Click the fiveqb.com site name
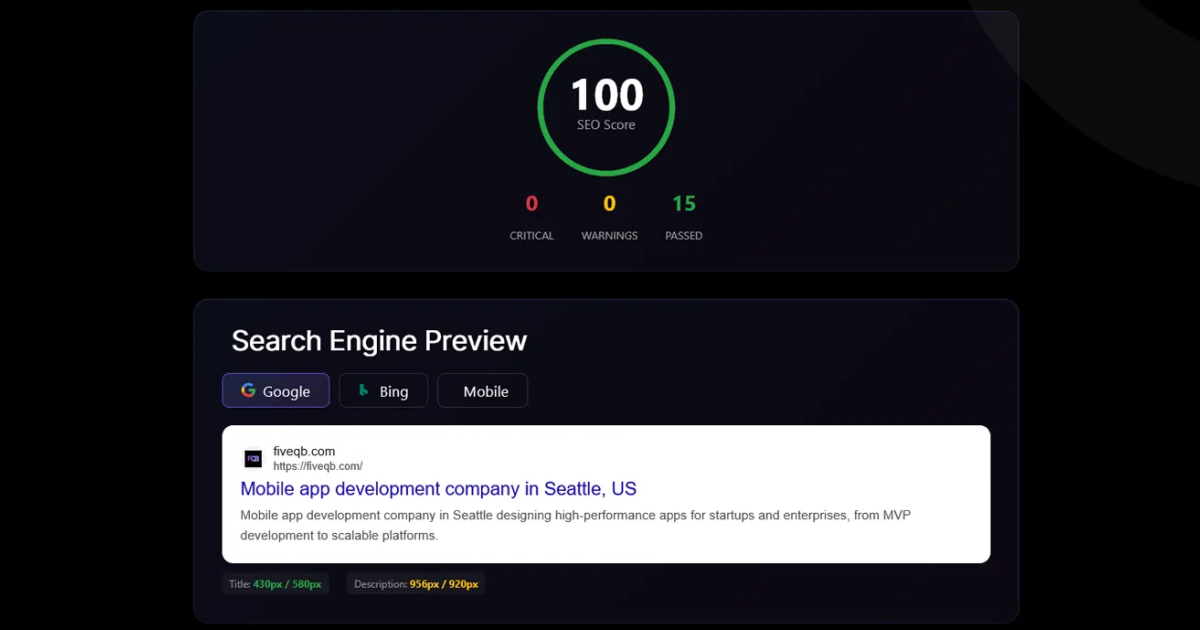Screen dimensions: 1200x630 tap(304, 451)
